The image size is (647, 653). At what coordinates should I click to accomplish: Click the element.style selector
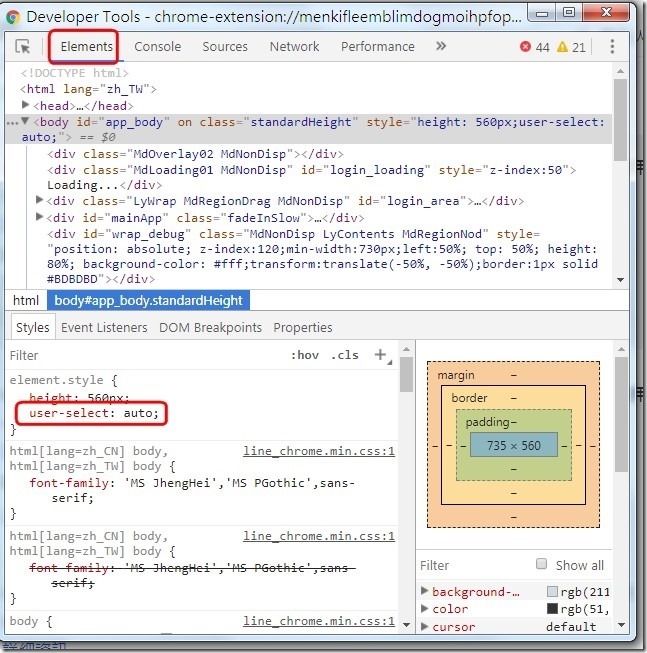click(56, 380)
